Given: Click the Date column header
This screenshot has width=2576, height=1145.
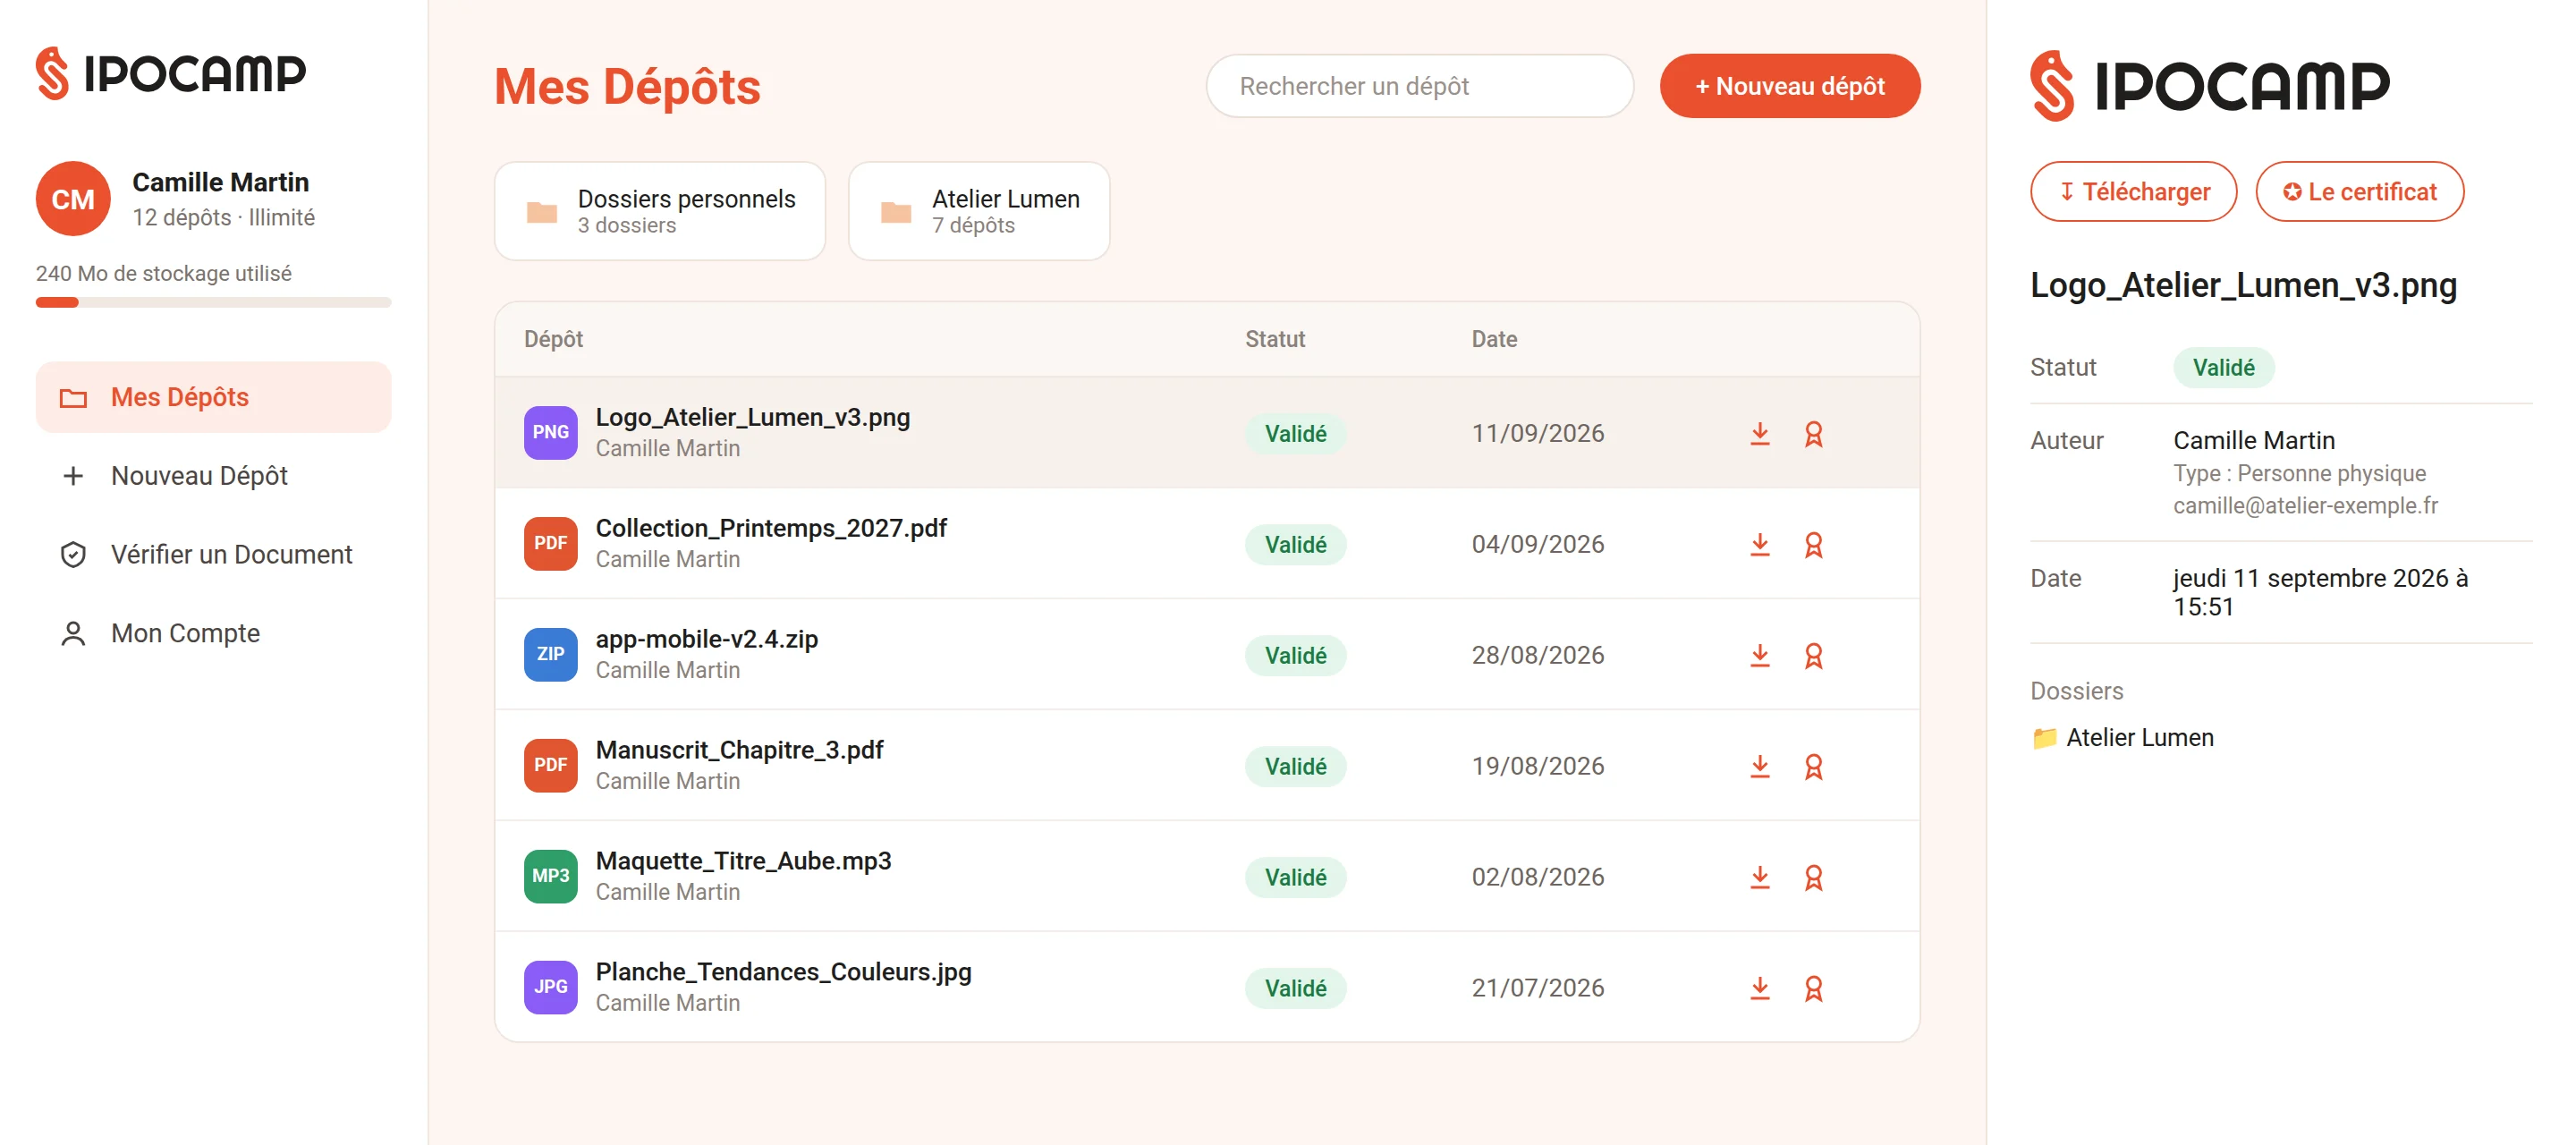Looking at the screenshot, I should pyautogui.click(x=1494, y=339).
